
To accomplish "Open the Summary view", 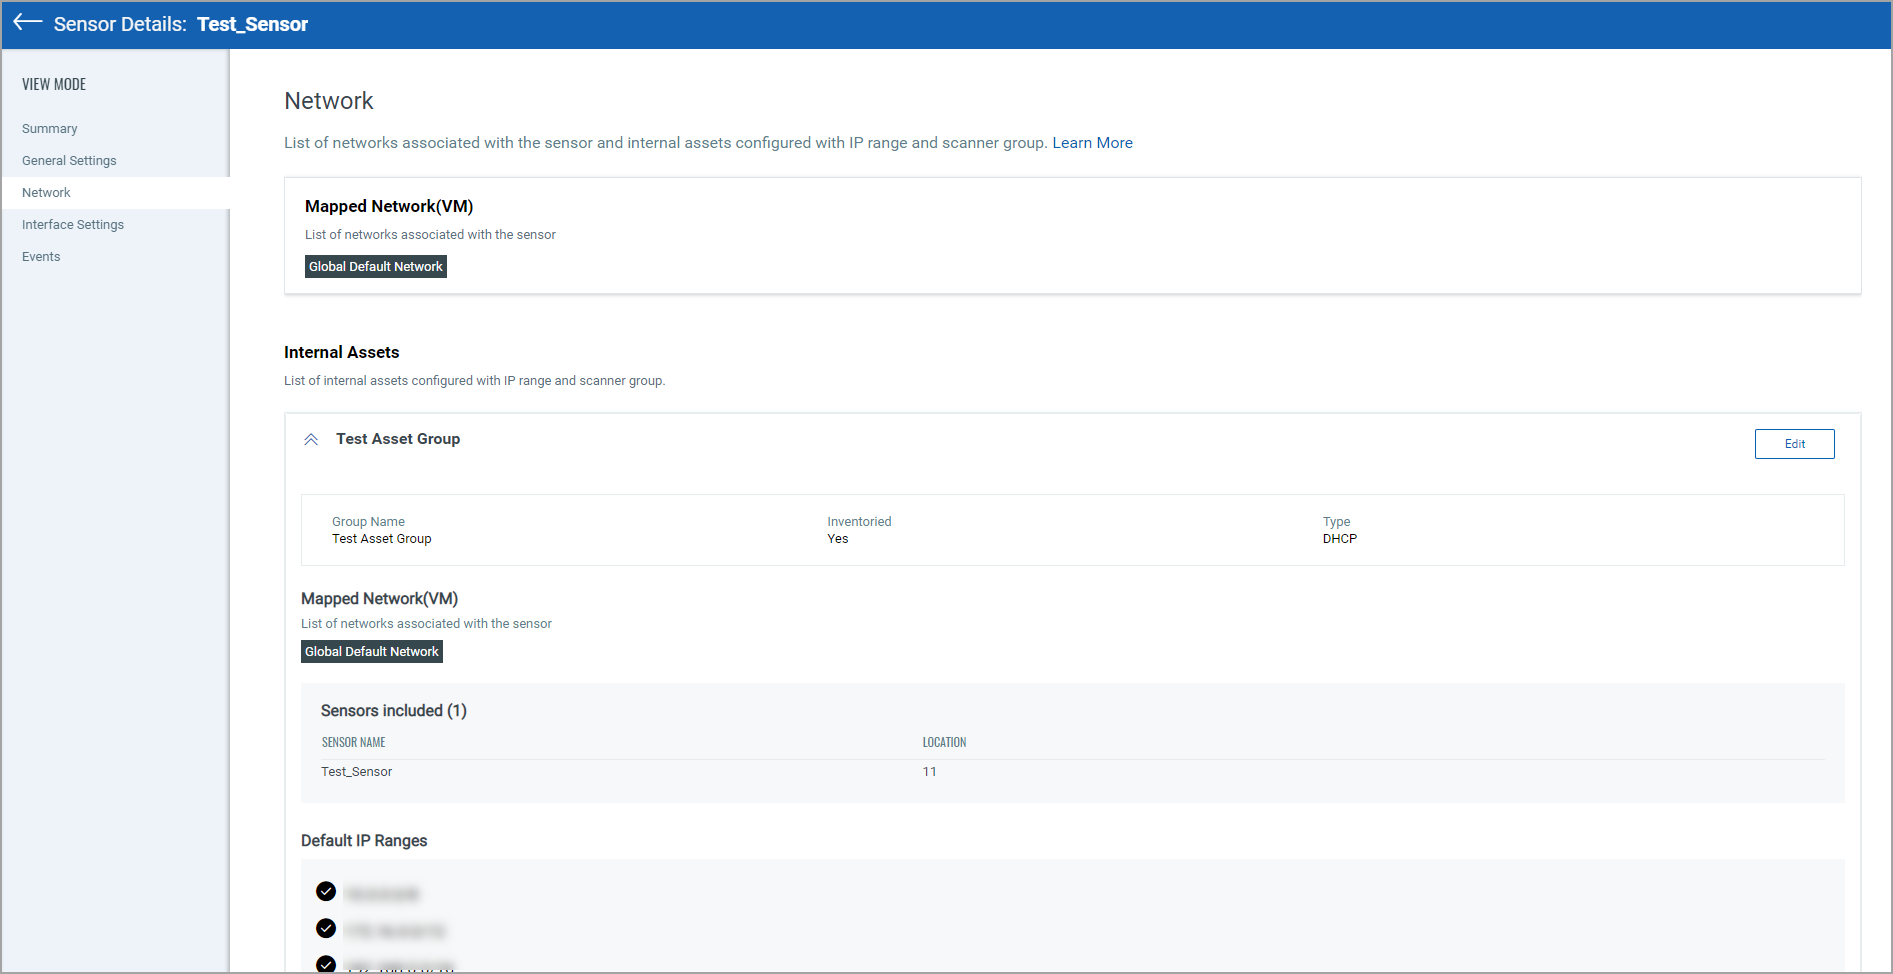I will pyautogui.click(x=50, y=129).
